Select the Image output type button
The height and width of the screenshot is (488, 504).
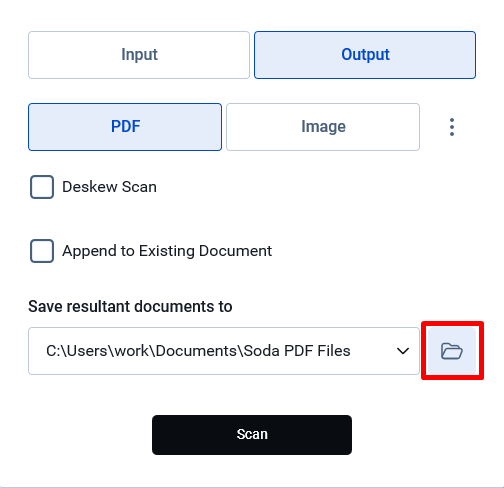[x=323, y=127]
